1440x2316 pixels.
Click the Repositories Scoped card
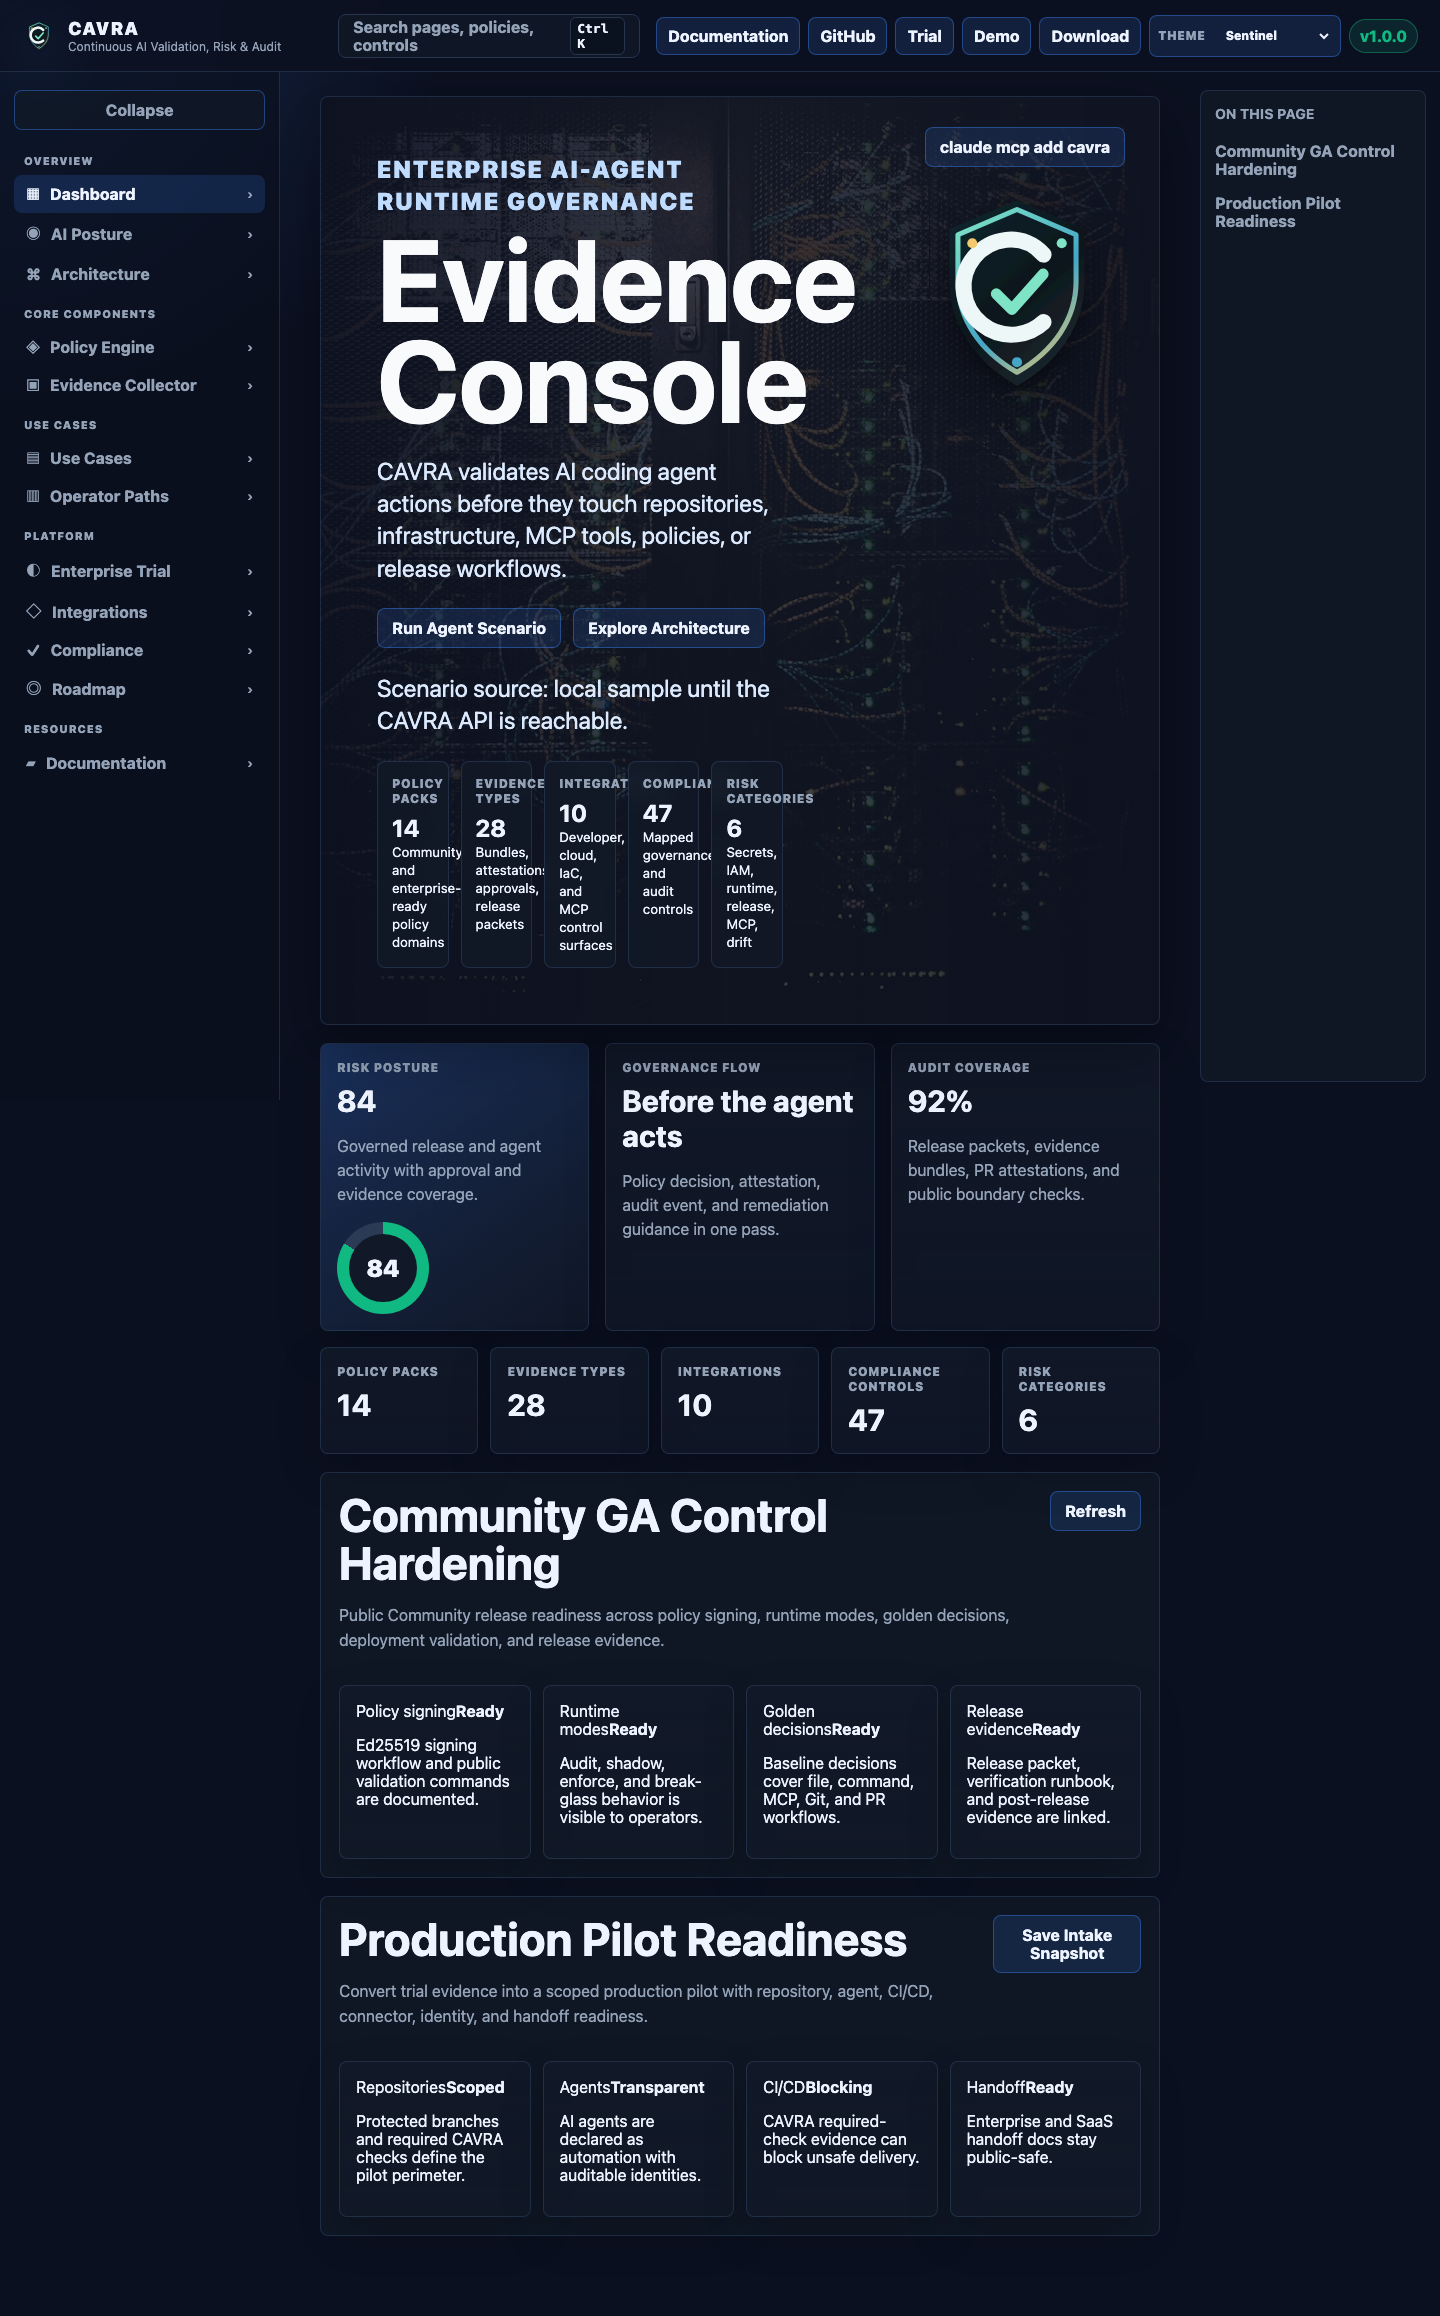pyautogui.click(x=435, y=2139)
